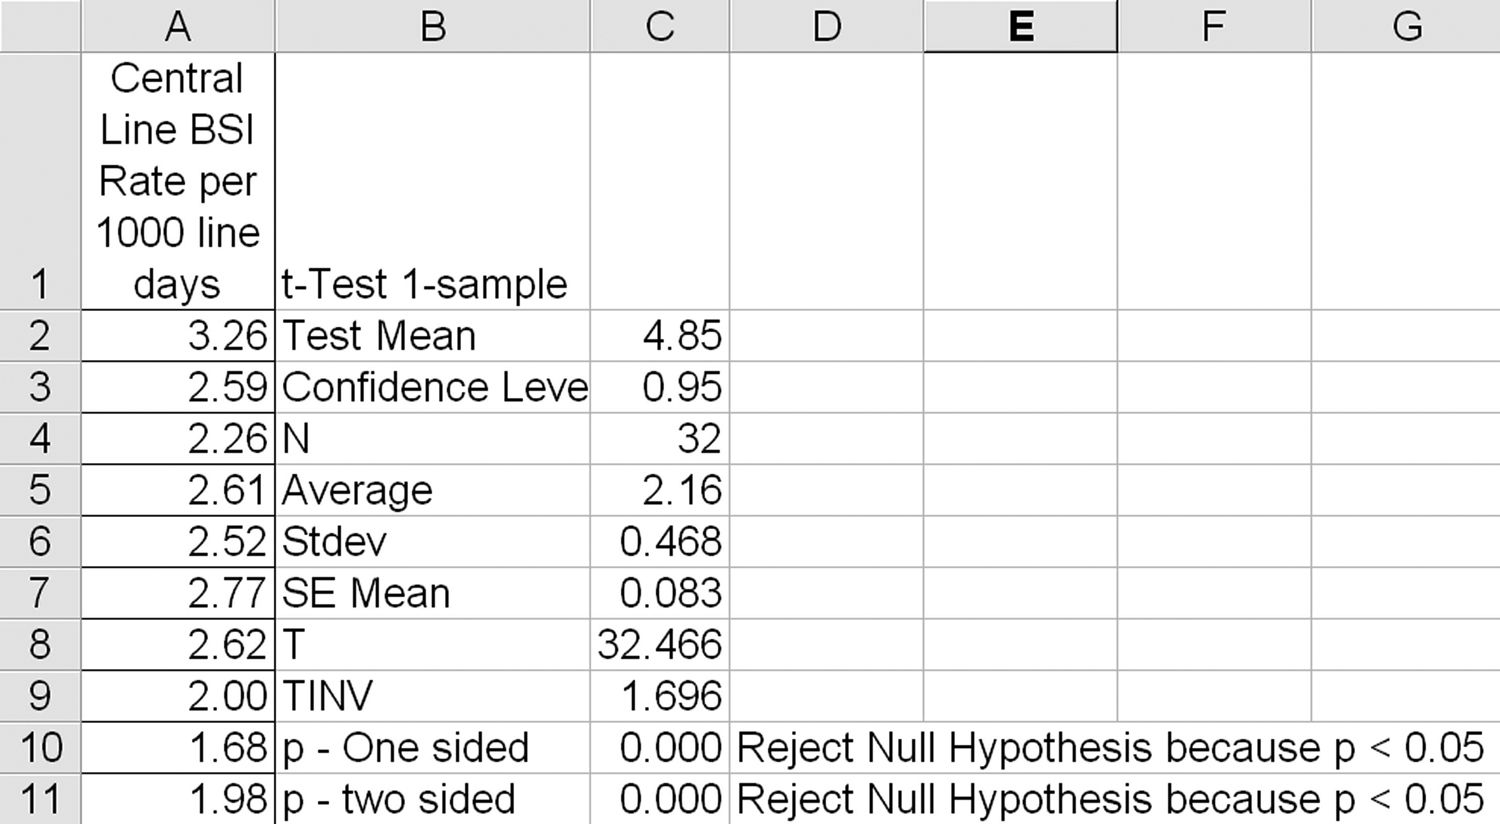Select column A header
This screenshot has height=824, width=1500.
point(177,26)
